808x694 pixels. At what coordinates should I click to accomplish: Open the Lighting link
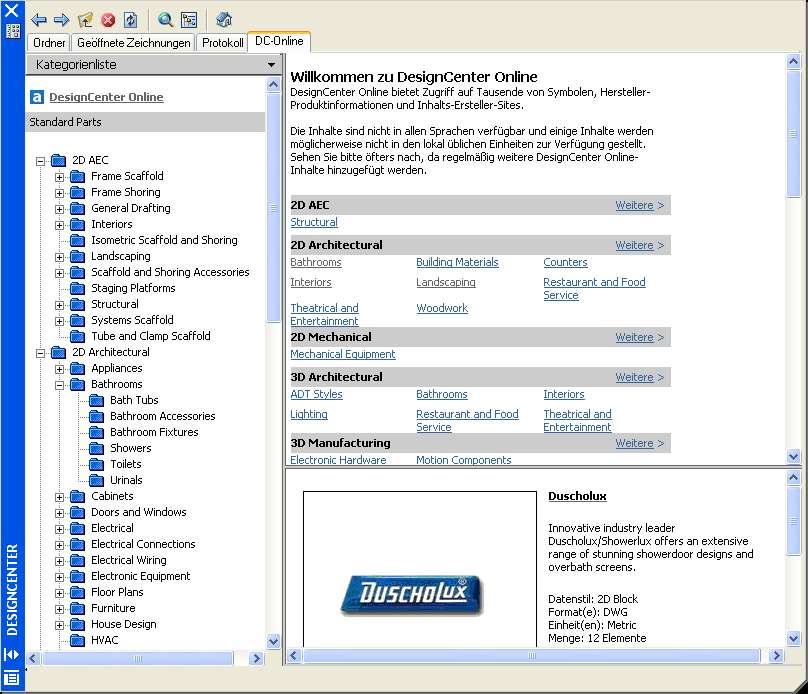309,414
